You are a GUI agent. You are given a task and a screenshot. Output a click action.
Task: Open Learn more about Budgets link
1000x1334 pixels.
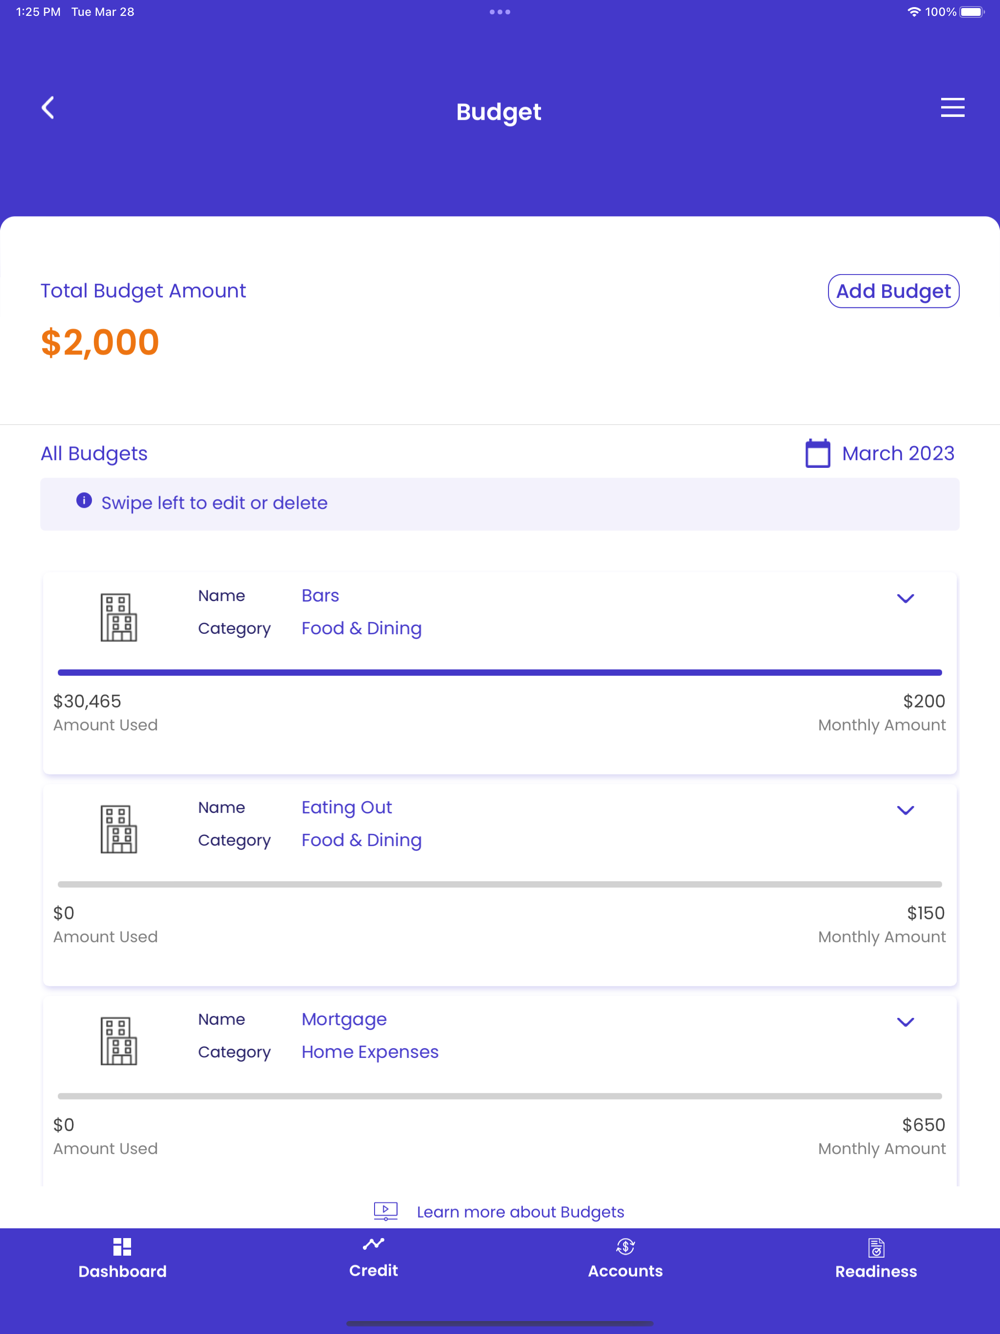[x=520, y=1212]
